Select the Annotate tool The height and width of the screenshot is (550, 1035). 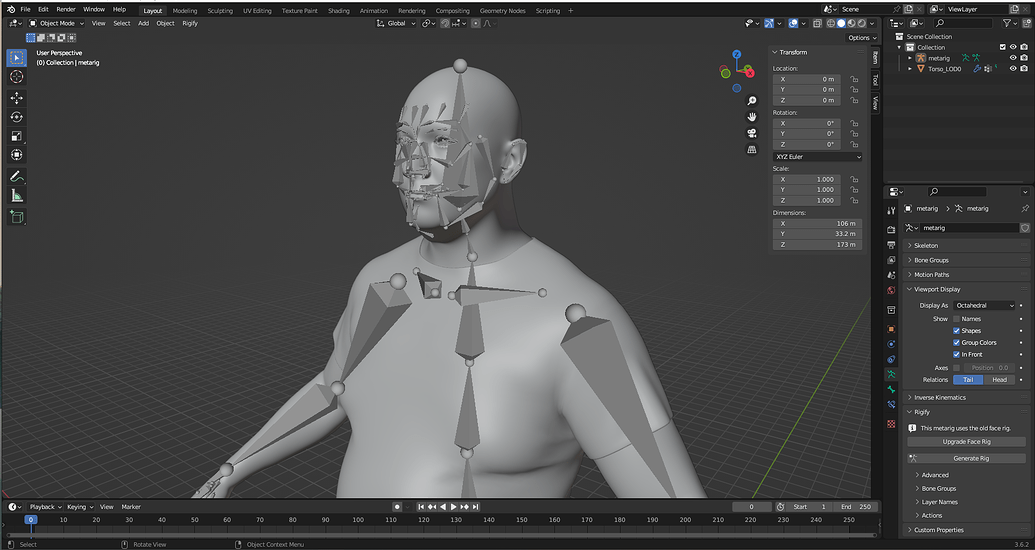(x=17, y=176)
